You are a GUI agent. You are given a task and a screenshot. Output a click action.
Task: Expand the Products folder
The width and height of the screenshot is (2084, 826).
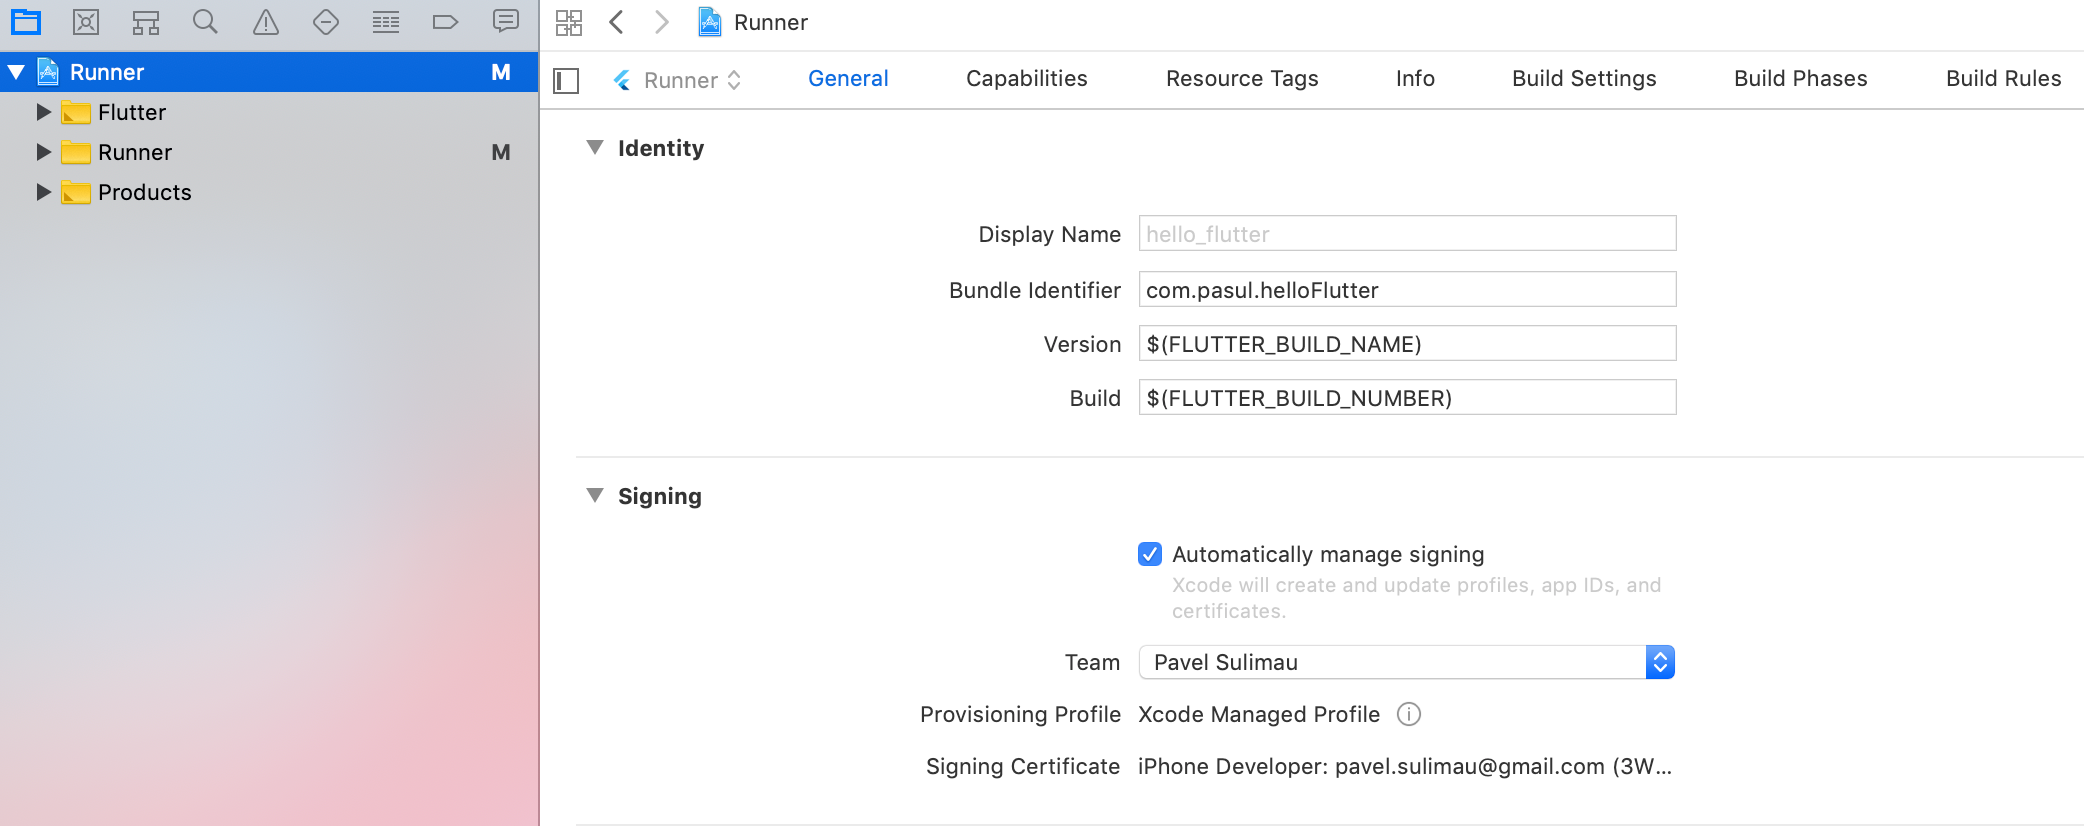pyautogui.click(x=43, y=192)
